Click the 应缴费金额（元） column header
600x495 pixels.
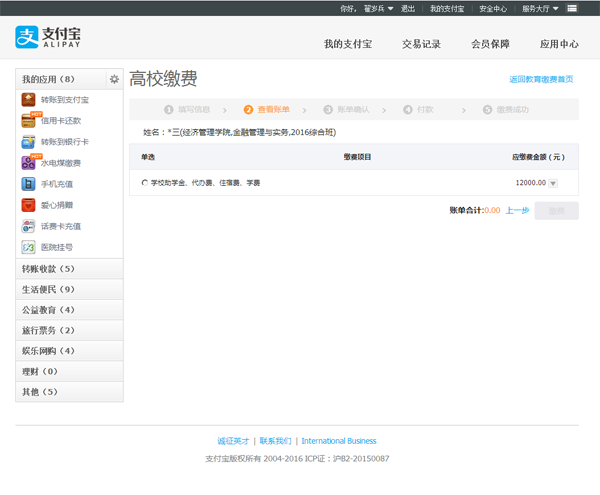(x=538, y=157)
